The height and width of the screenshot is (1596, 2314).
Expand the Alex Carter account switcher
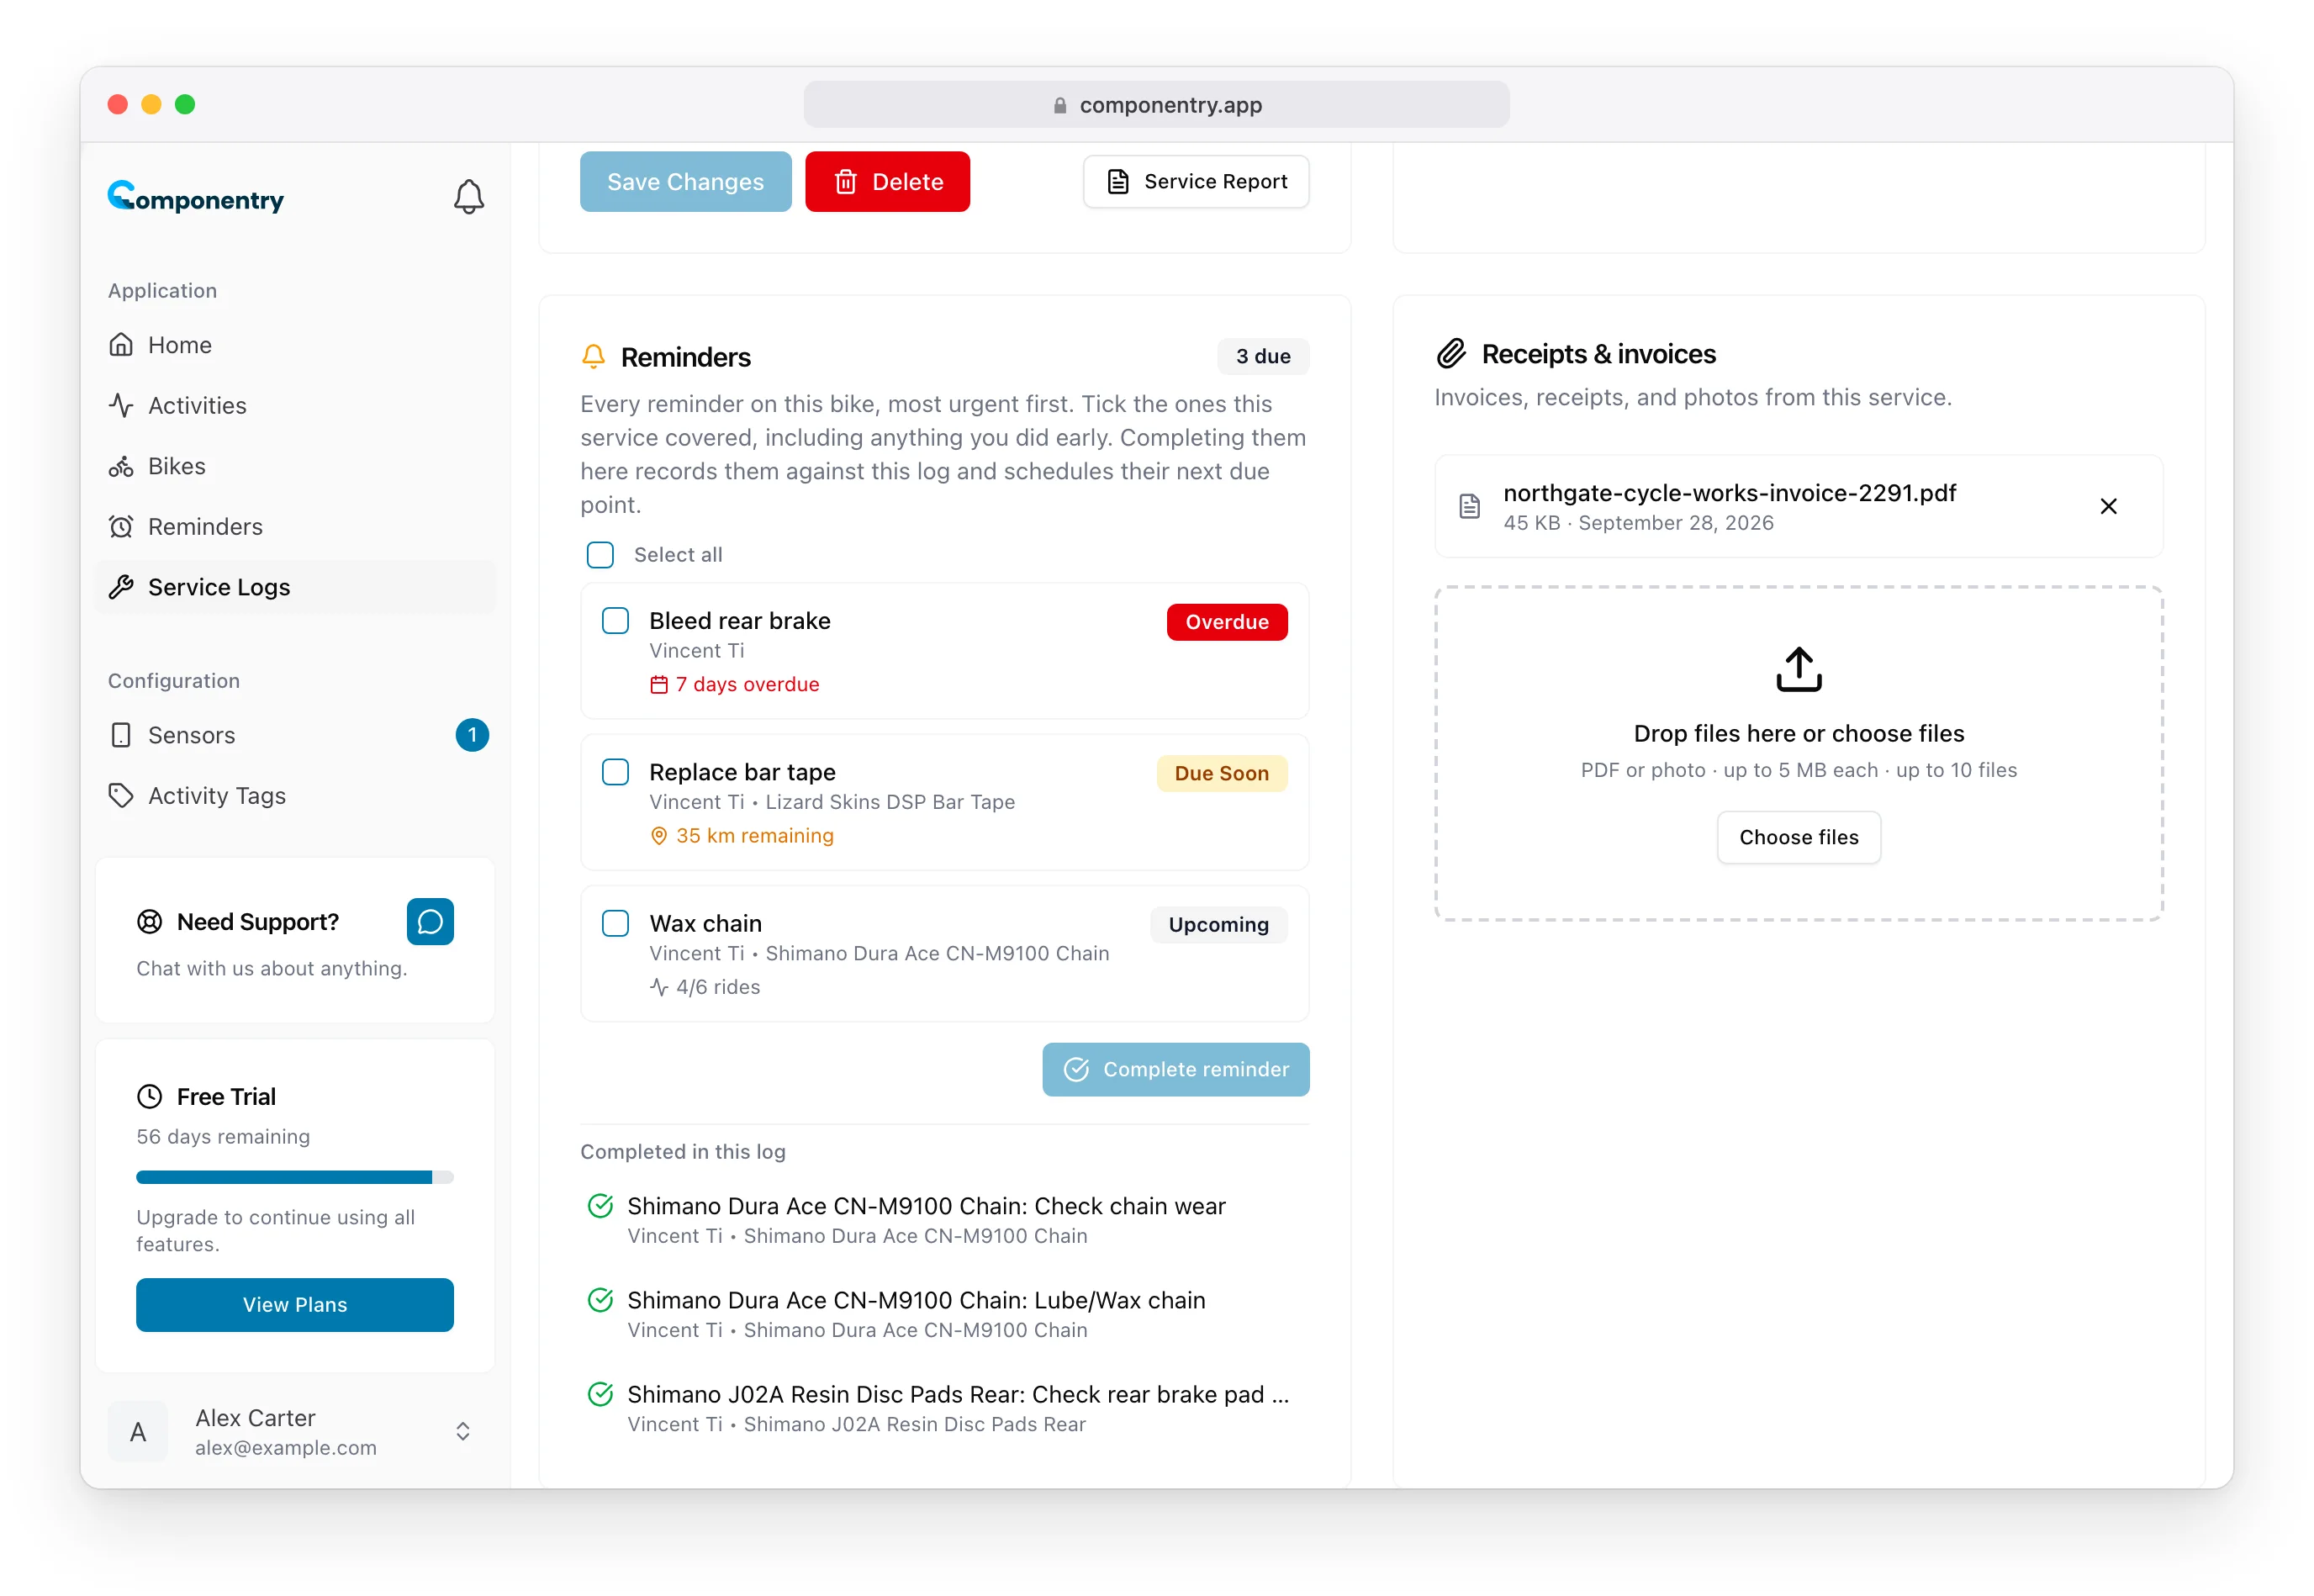click(296, 1432)
